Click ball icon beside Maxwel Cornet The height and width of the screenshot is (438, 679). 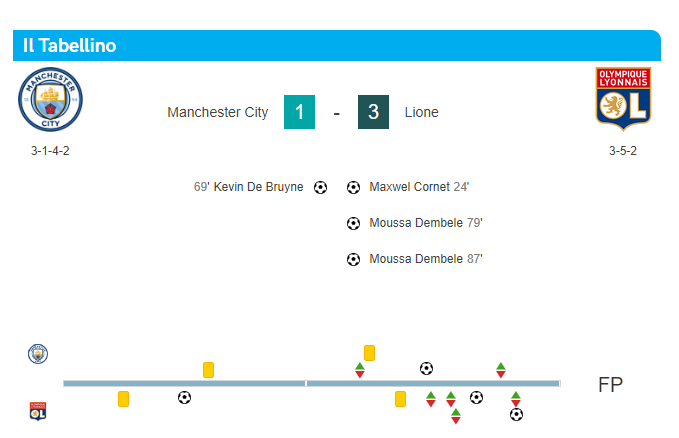point(353,187)
